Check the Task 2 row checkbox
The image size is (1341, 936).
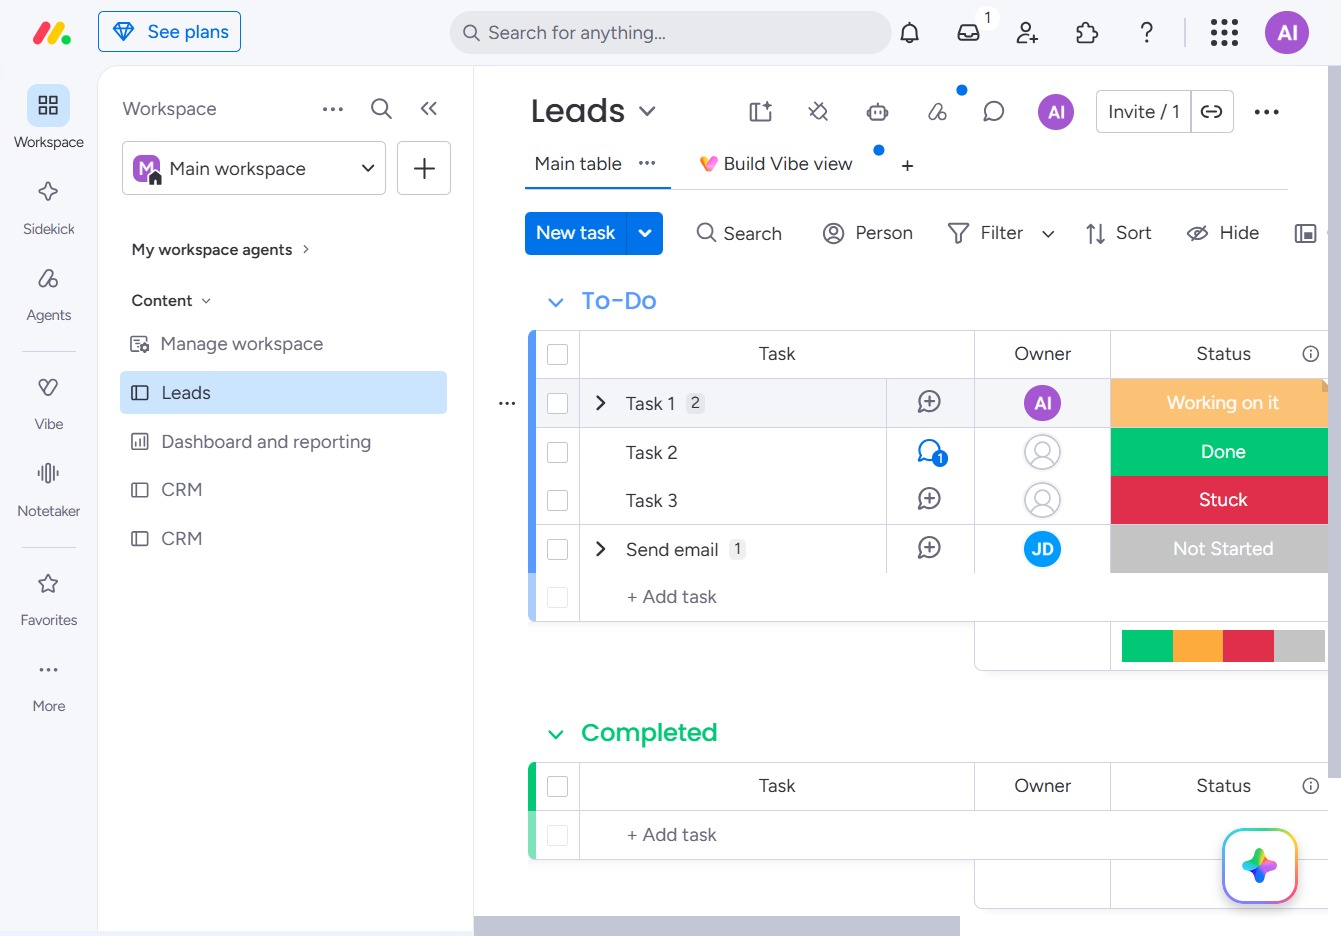pos(558,453)
